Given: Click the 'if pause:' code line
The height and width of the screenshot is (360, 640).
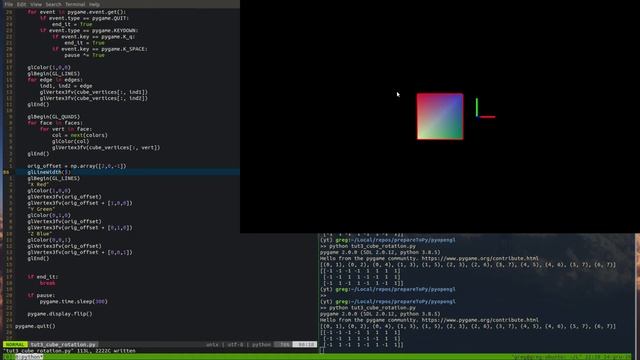Looking at the screenshot, I should tap(41, 296).
